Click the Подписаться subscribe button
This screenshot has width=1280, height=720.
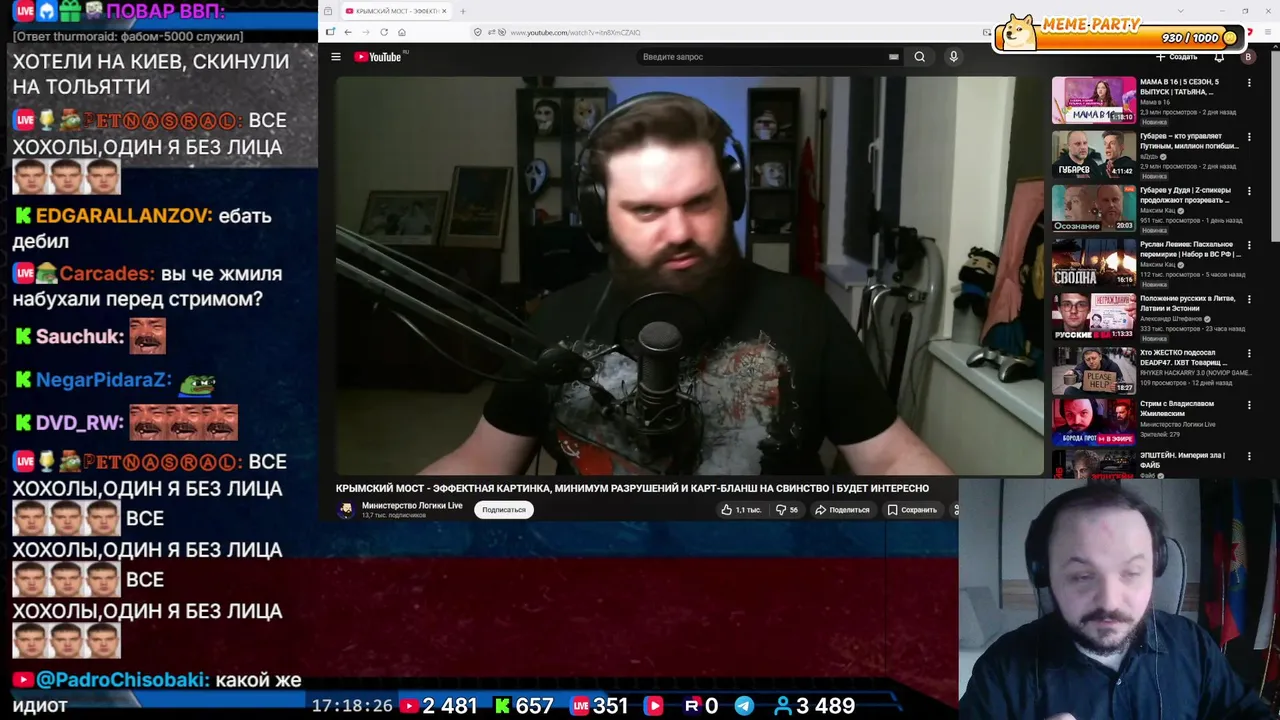pos(504,510)
